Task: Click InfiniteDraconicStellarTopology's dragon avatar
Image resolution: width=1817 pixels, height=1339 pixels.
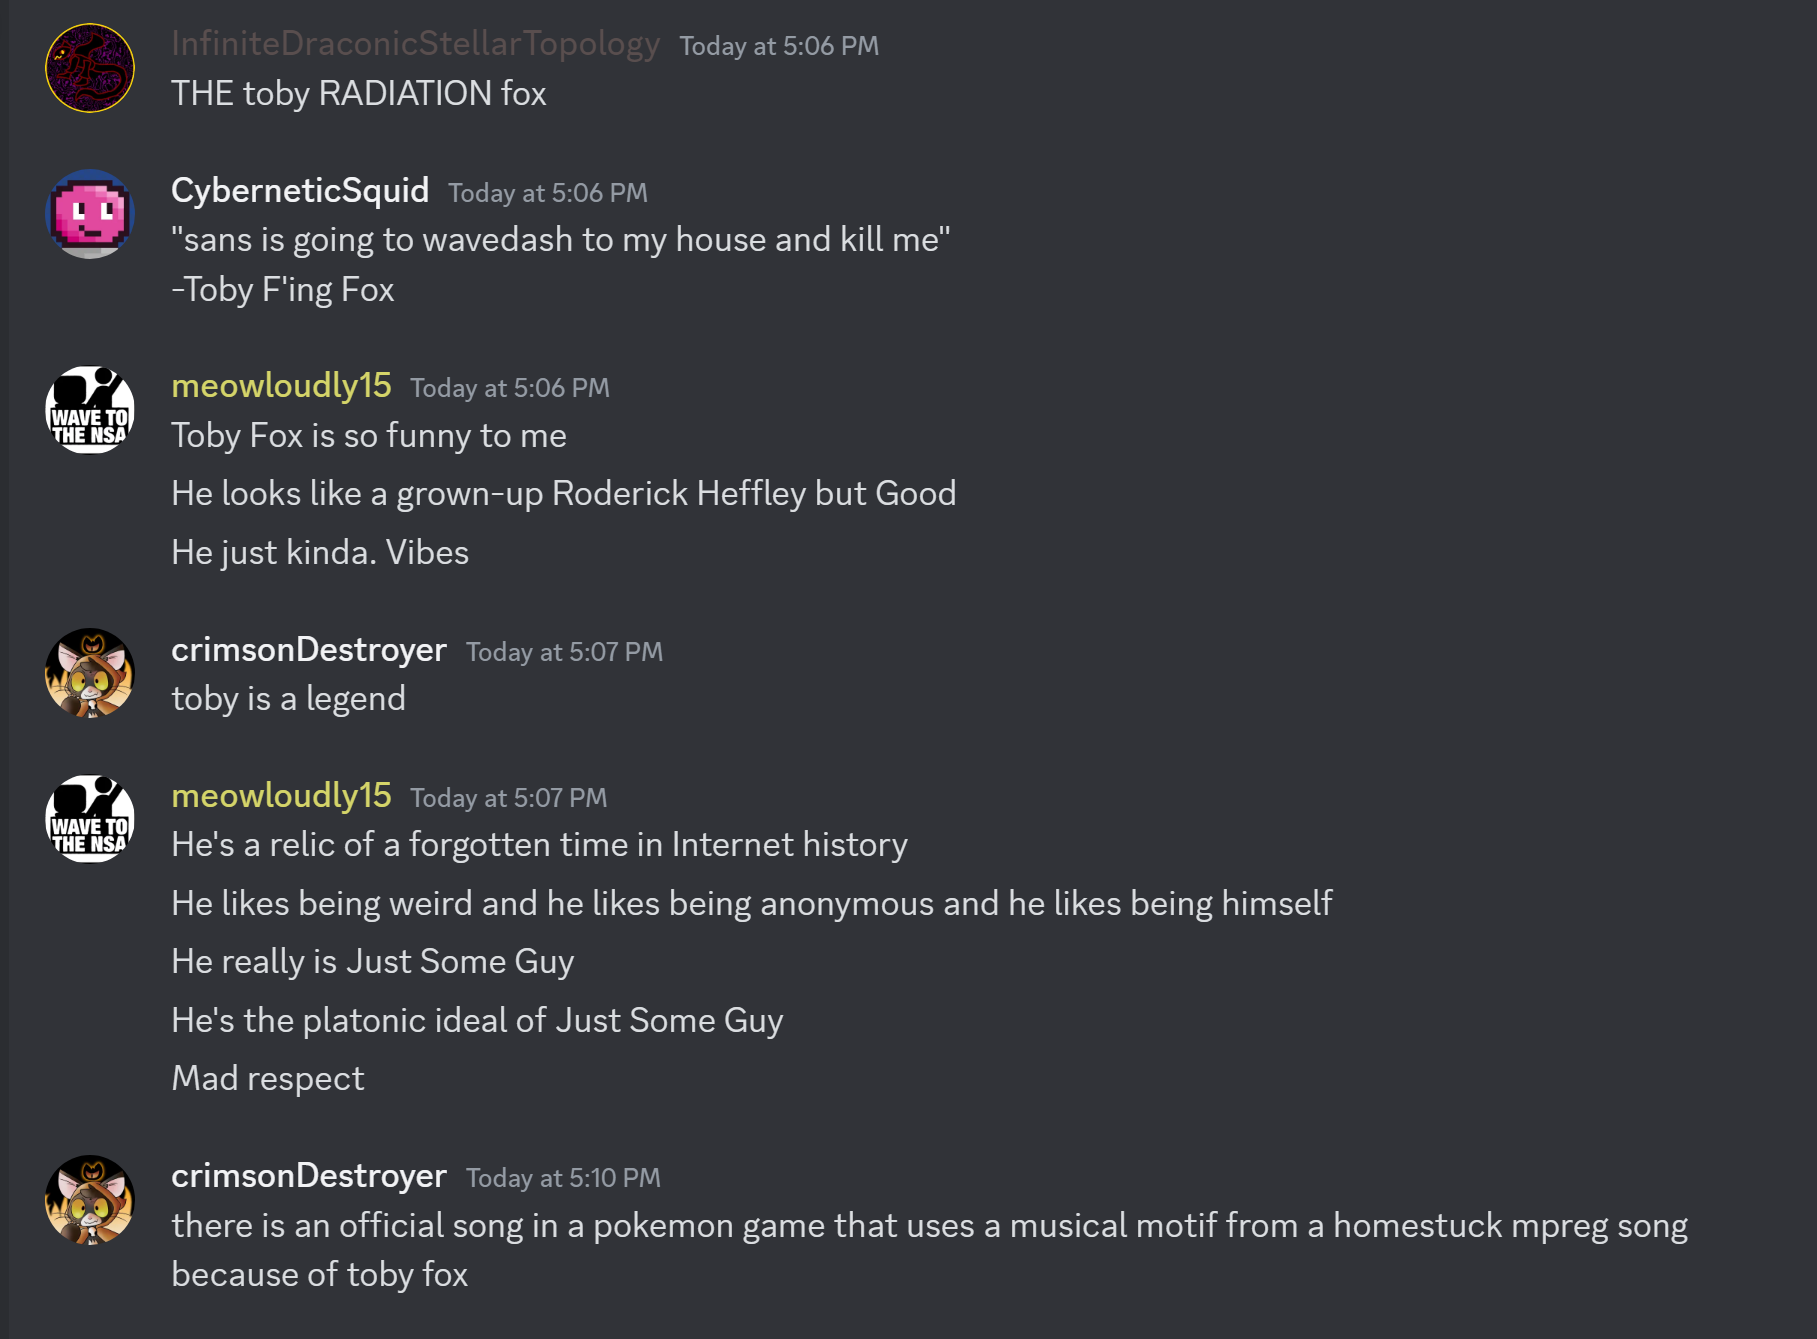Action: tap(90, 68)
